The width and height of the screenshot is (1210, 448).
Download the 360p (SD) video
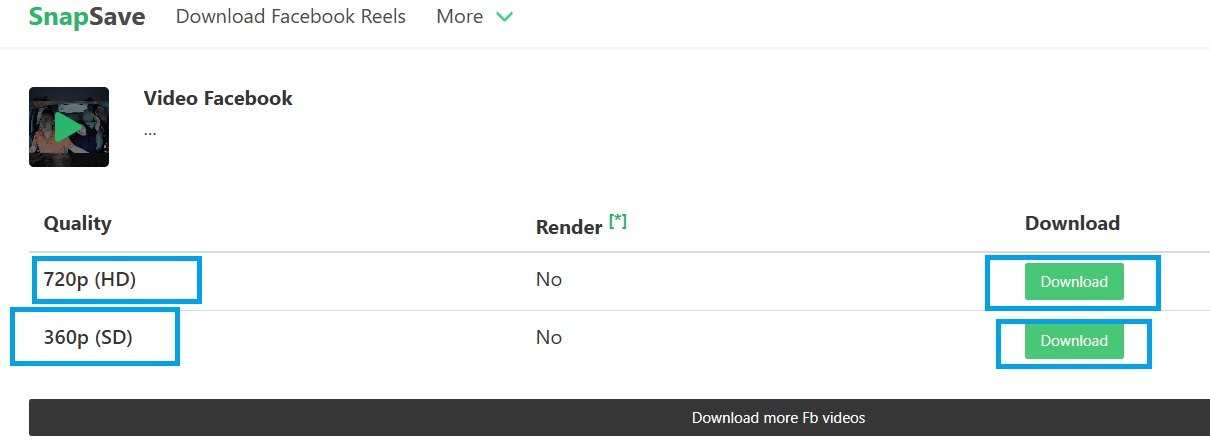pyautogui.click(x=1074, y=341)
